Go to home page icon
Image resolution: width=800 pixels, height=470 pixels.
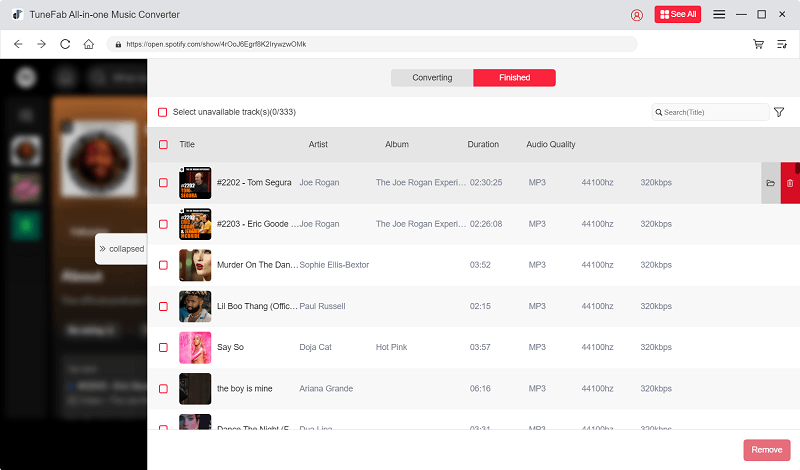(89, 44)
